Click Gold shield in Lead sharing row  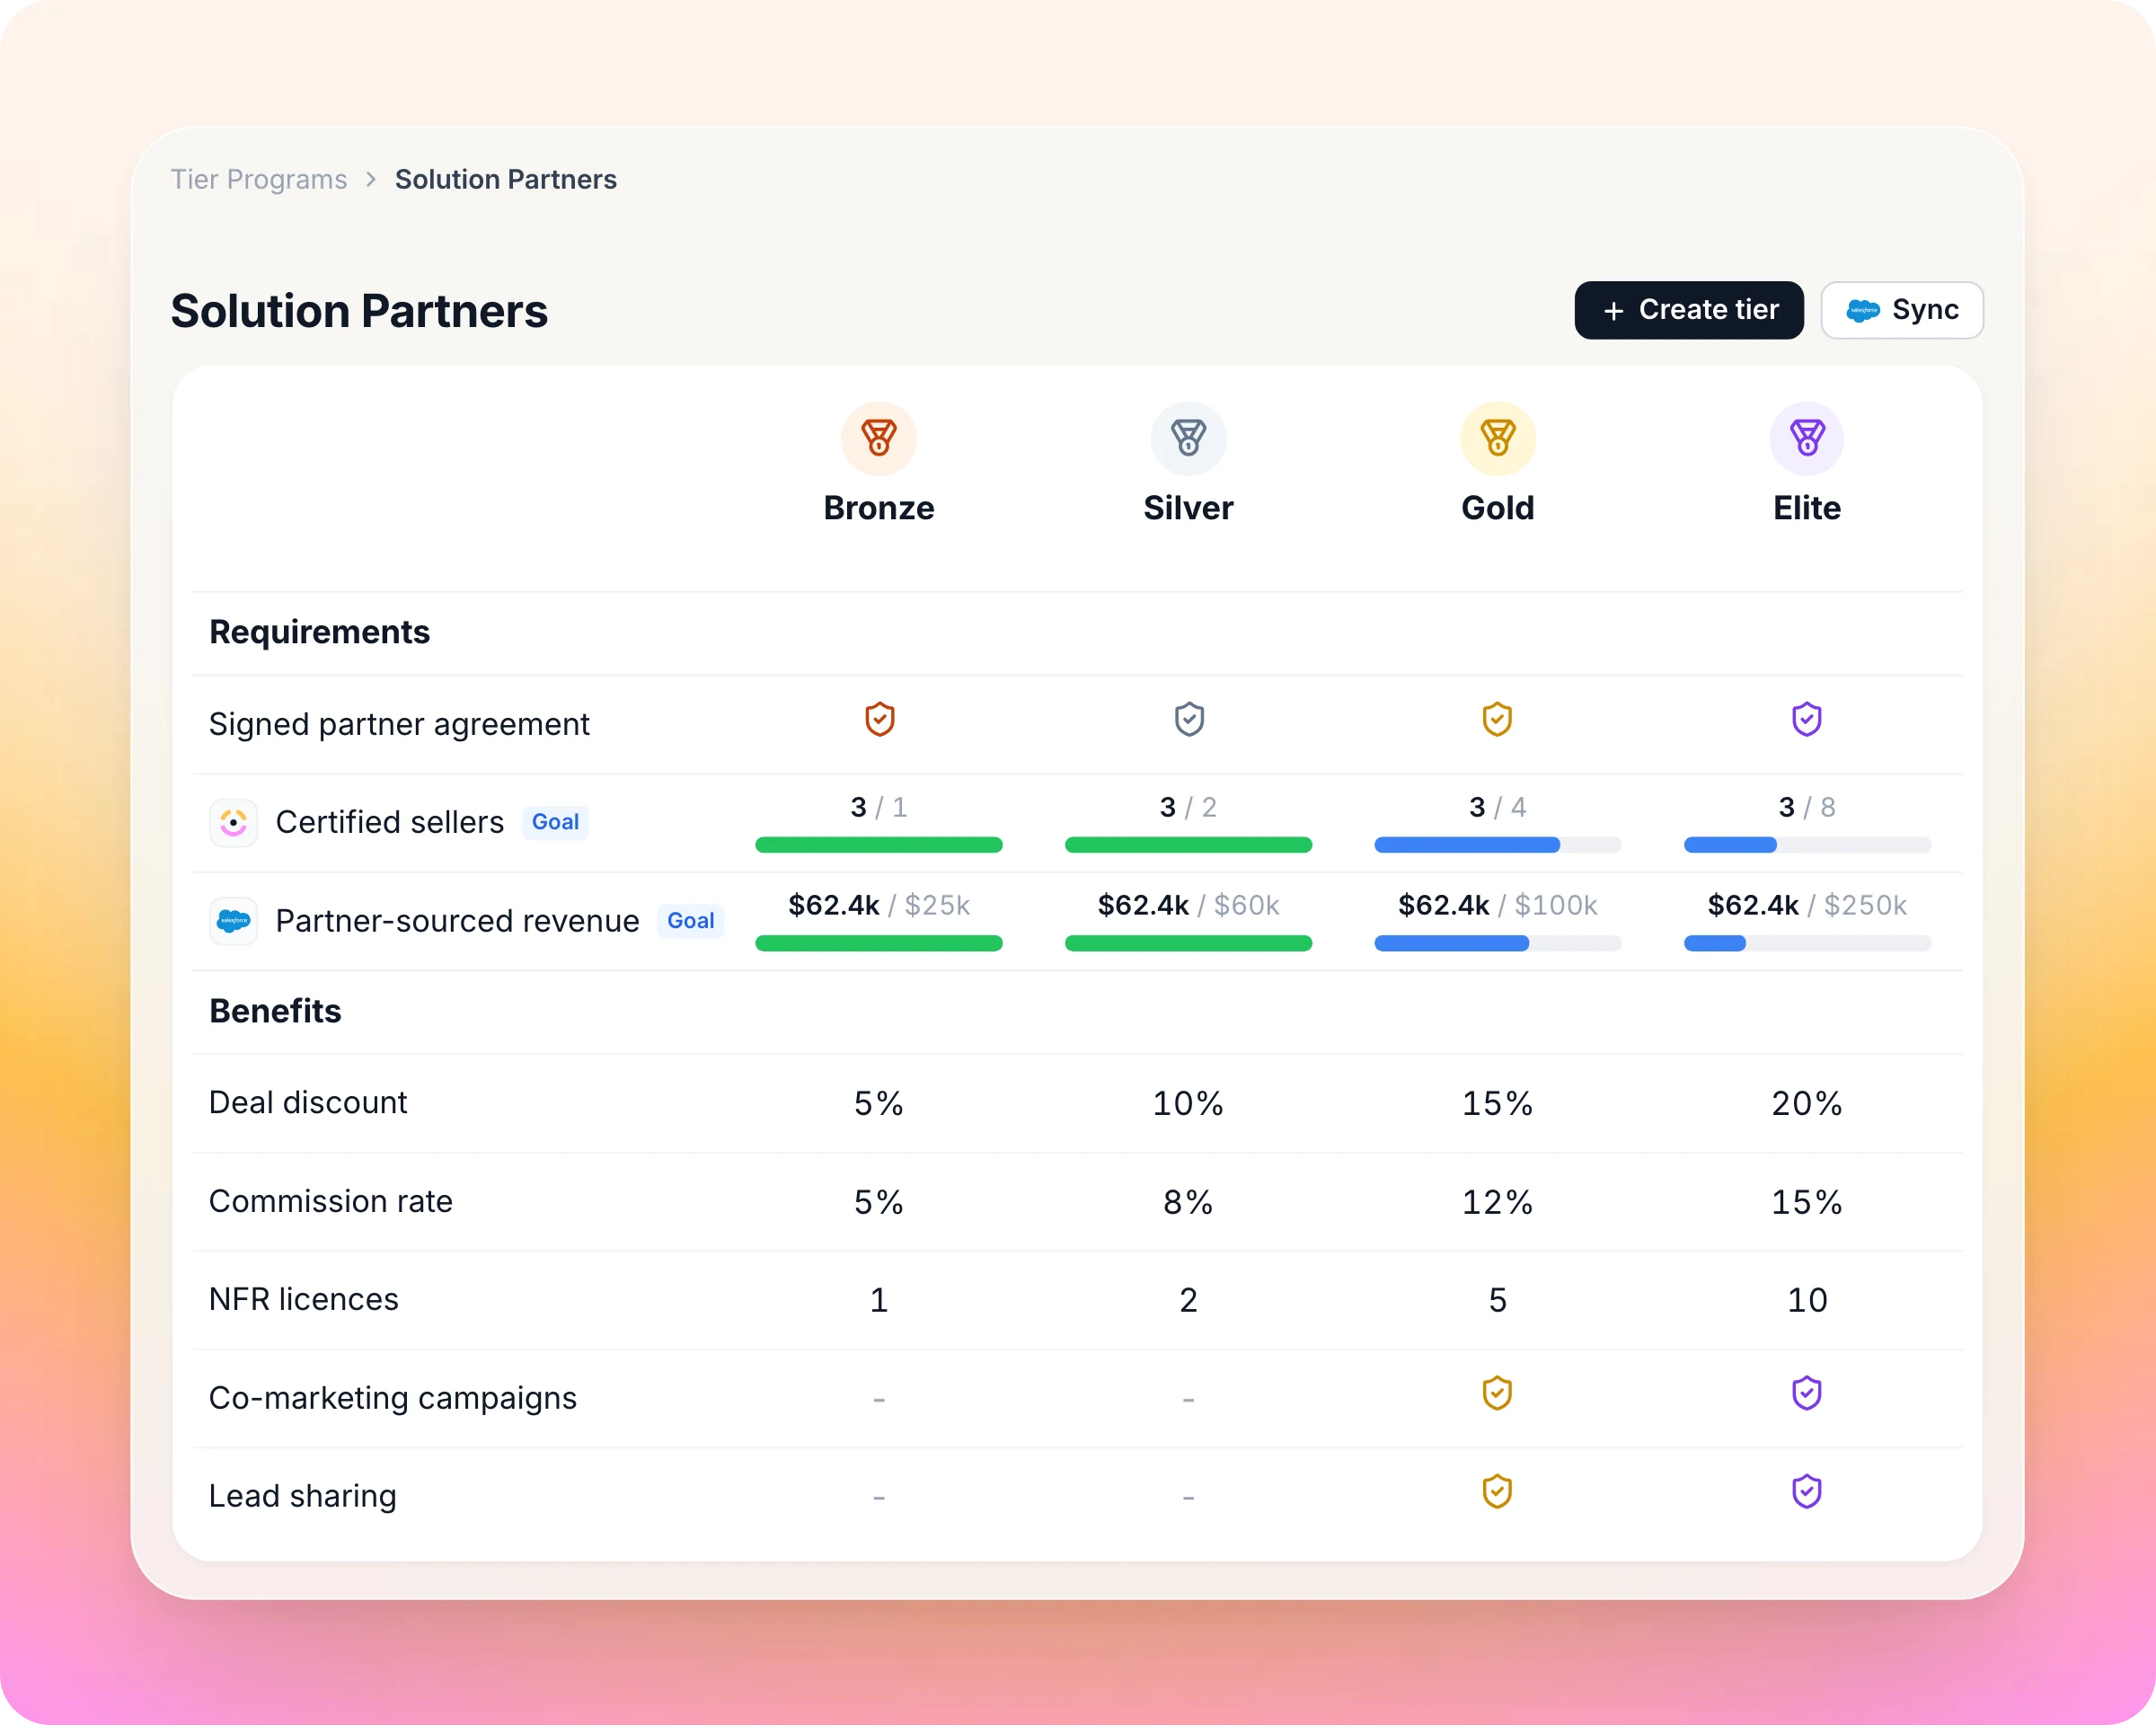(1497, 1491)
